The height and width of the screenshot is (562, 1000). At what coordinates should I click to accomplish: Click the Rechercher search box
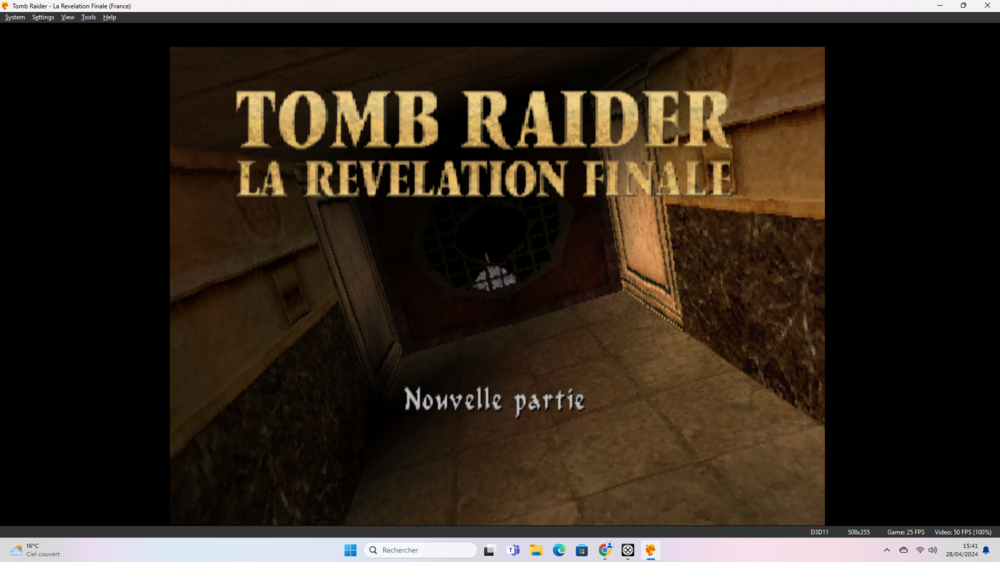(x=420, y=550)
